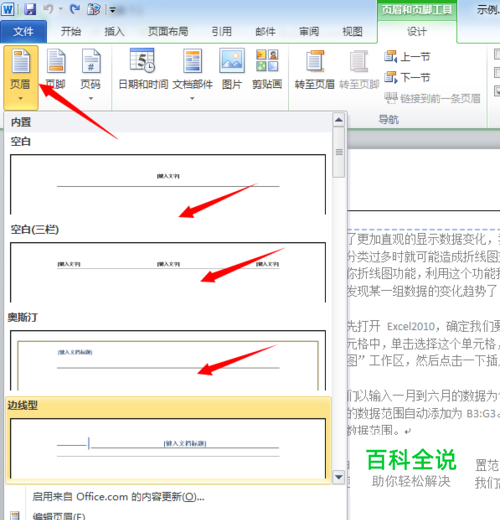Open the undo history dropdown arrow

coord(61,9)
